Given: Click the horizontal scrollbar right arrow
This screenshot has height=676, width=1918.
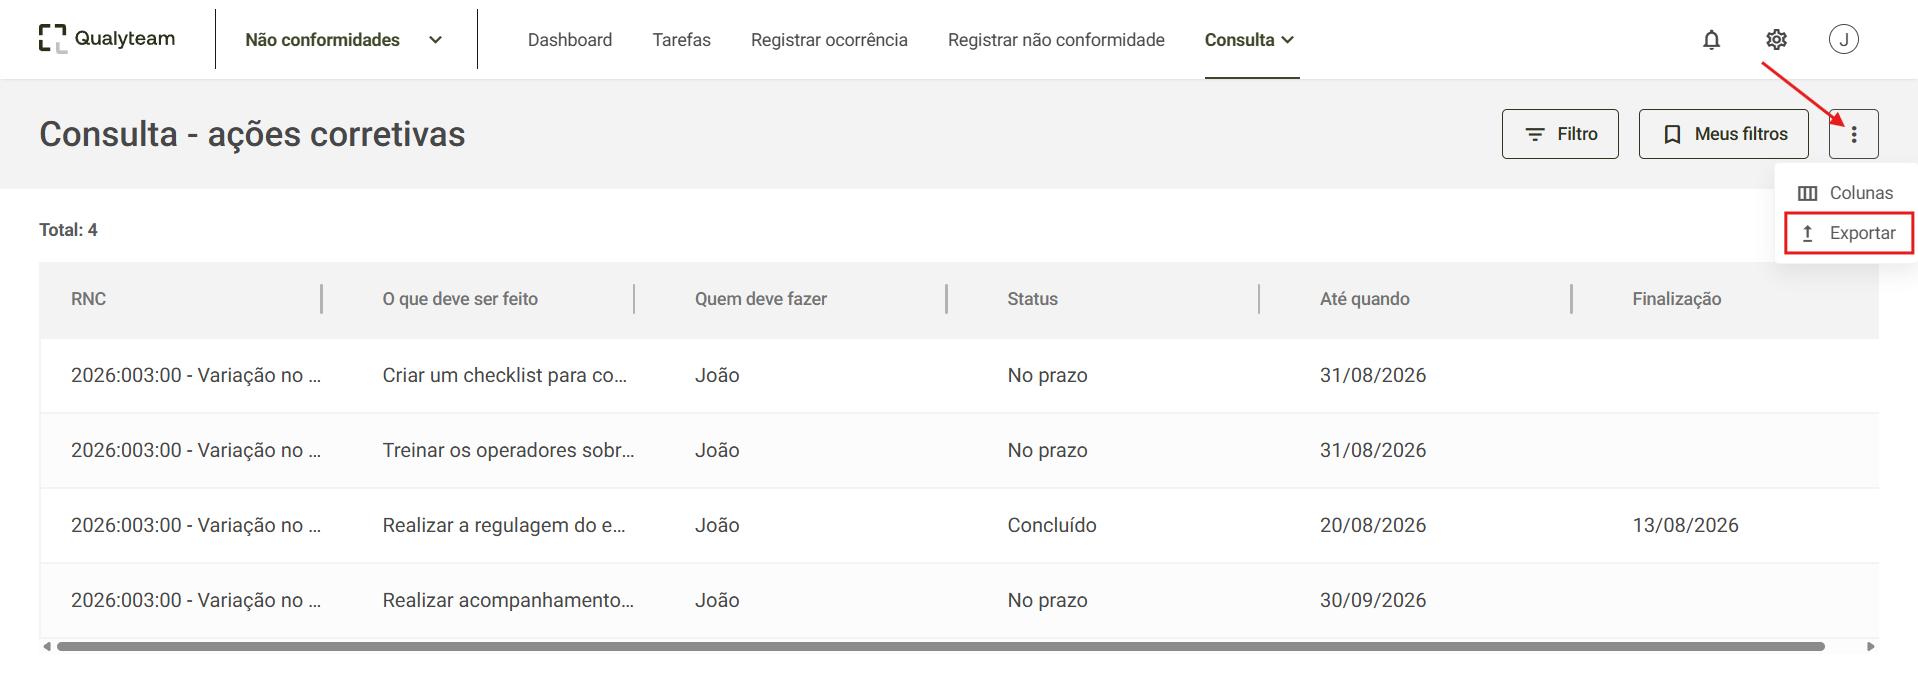Looking at the screenshot, I should tap(1870, 647).
